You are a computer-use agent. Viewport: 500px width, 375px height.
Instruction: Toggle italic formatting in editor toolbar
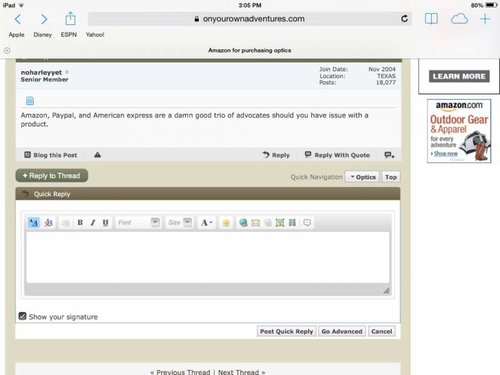coord(93,223)
